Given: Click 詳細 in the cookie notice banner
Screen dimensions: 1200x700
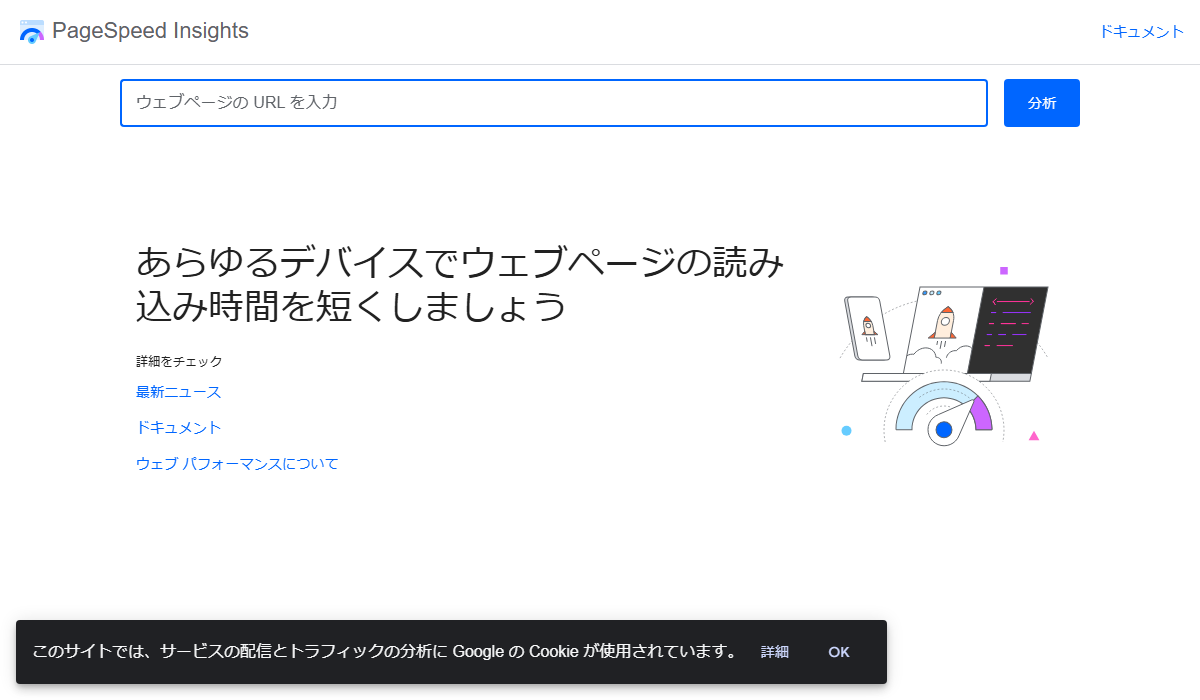Looking at the screenshot, I should click(773, 651).
